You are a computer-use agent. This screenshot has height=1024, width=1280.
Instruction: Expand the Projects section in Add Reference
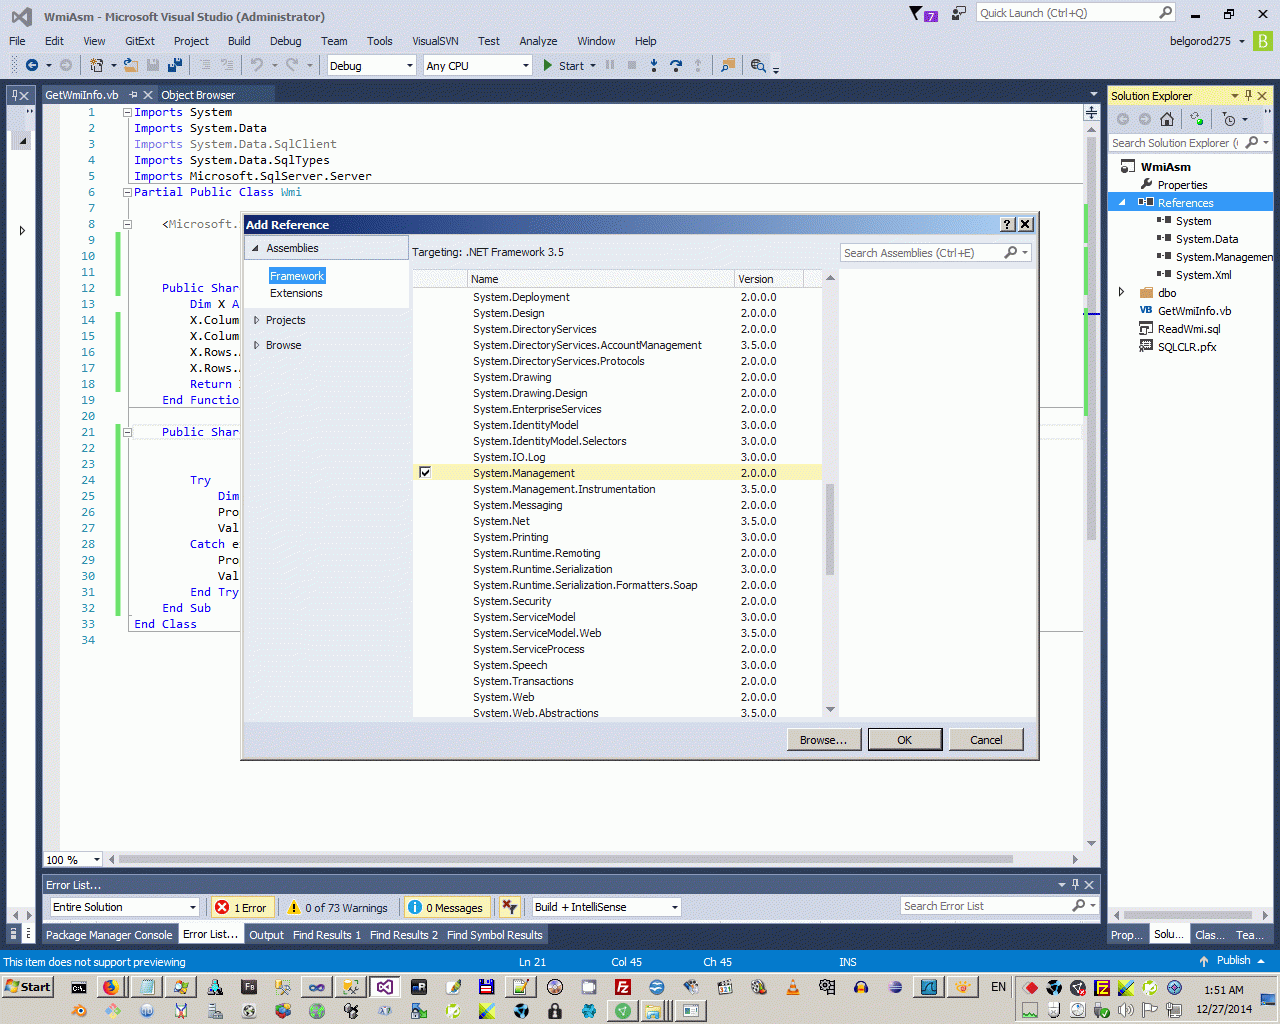257,320
